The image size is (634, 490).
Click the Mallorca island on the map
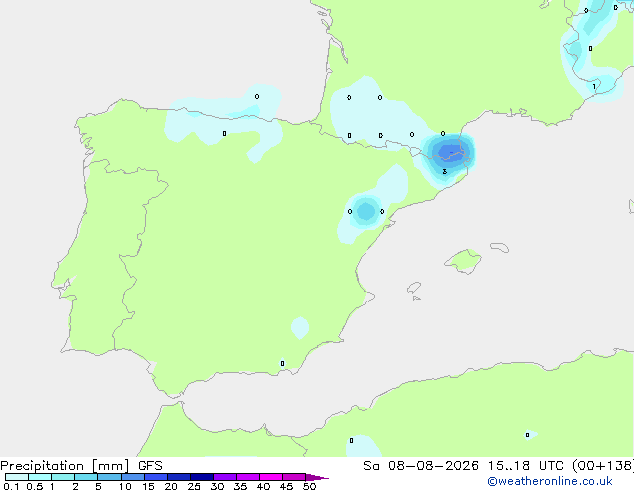click(463, 261)
